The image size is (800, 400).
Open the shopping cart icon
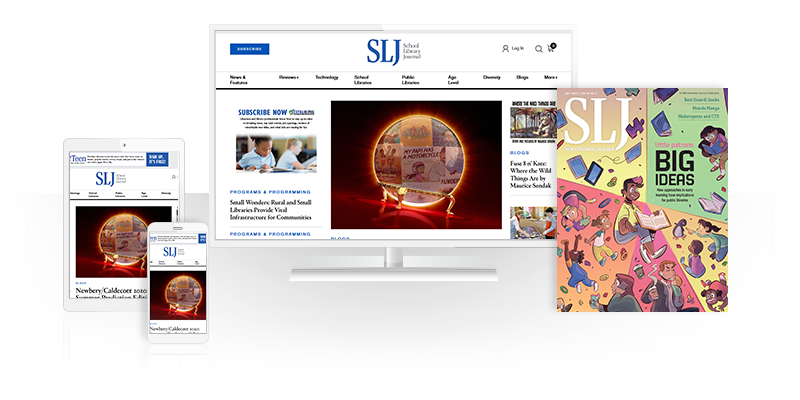(x=550, y=48)
